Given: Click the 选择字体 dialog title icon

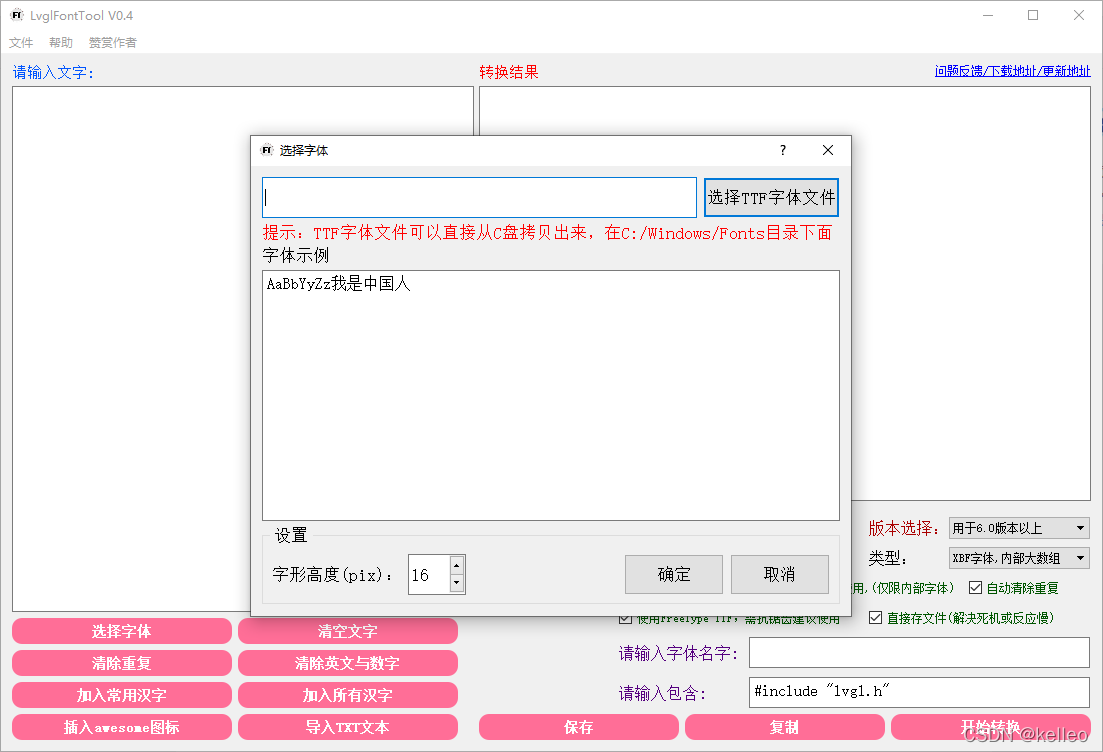Looking at the screenshot, I should pos(267,150).
